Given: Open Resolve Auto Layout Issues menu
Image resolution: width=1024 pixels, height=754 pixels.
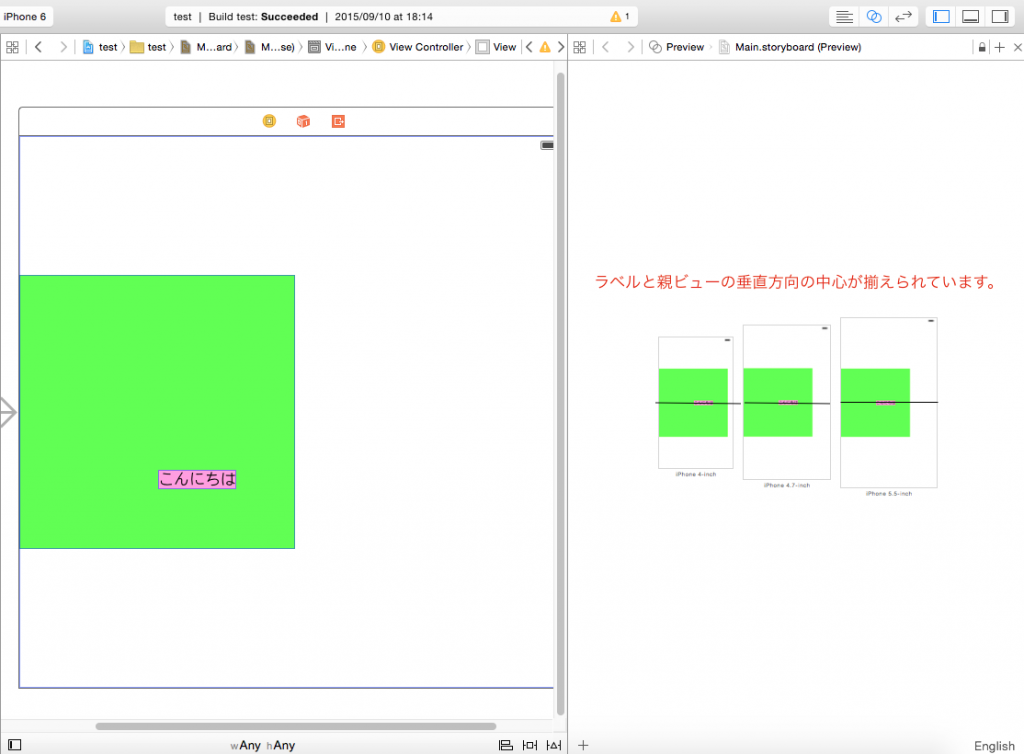Looking at the screenshot, I should (553, 745).
